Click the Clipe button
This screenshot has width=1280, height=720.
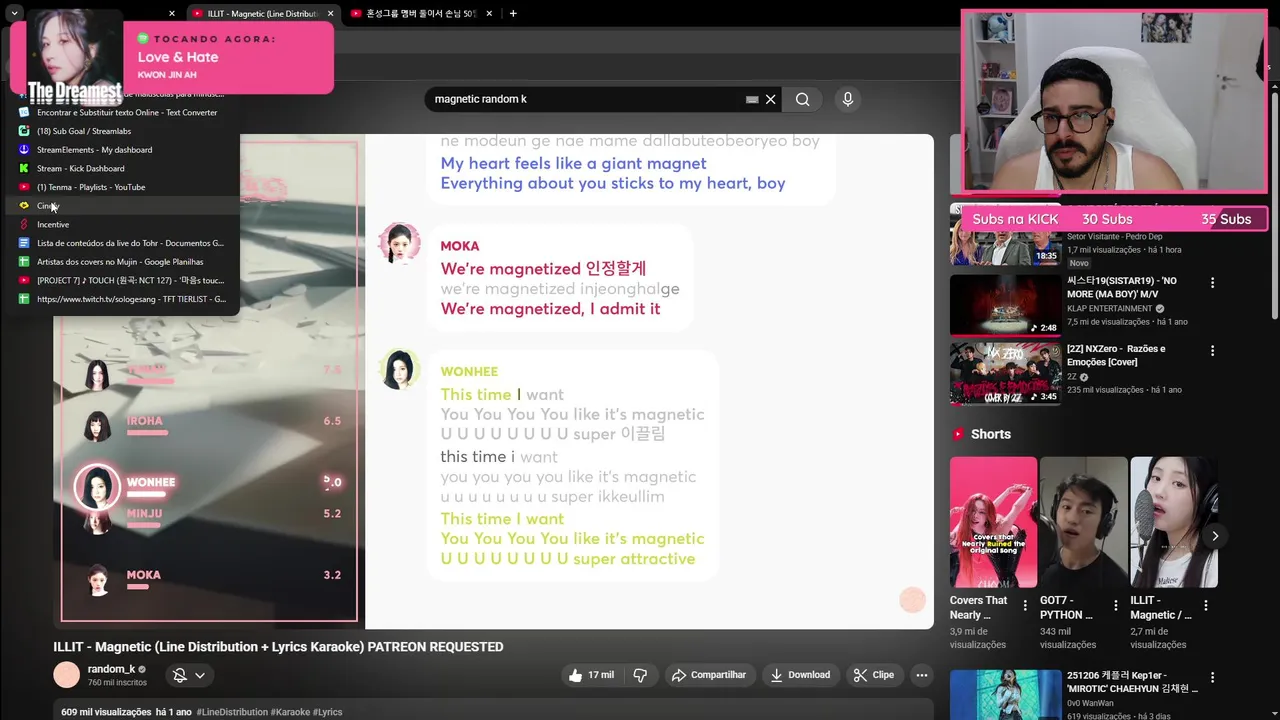874,675
